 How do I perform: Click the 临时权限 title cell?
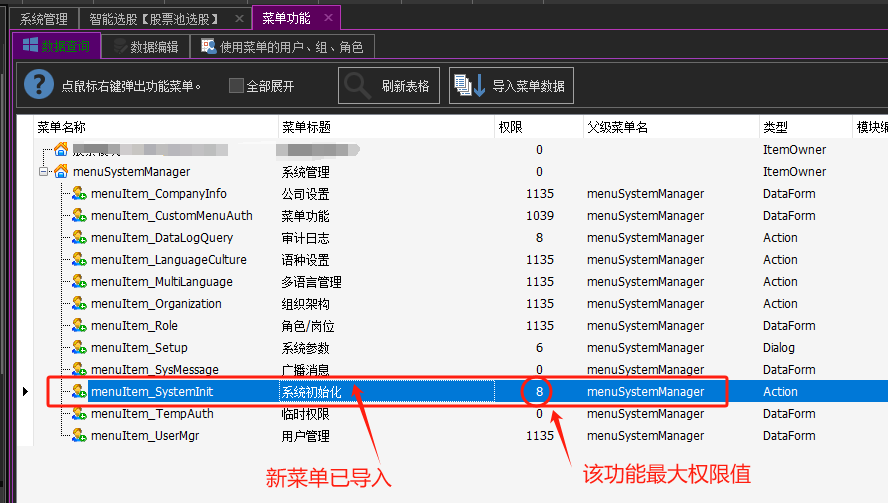[x=305, y=414]
